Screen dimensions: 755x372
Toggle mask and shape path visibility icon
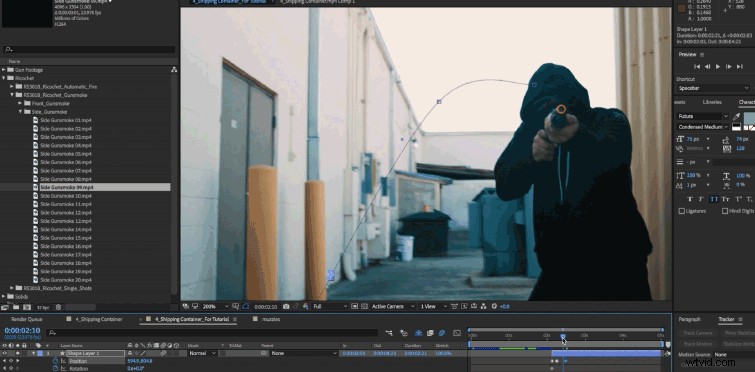(246, 306)
